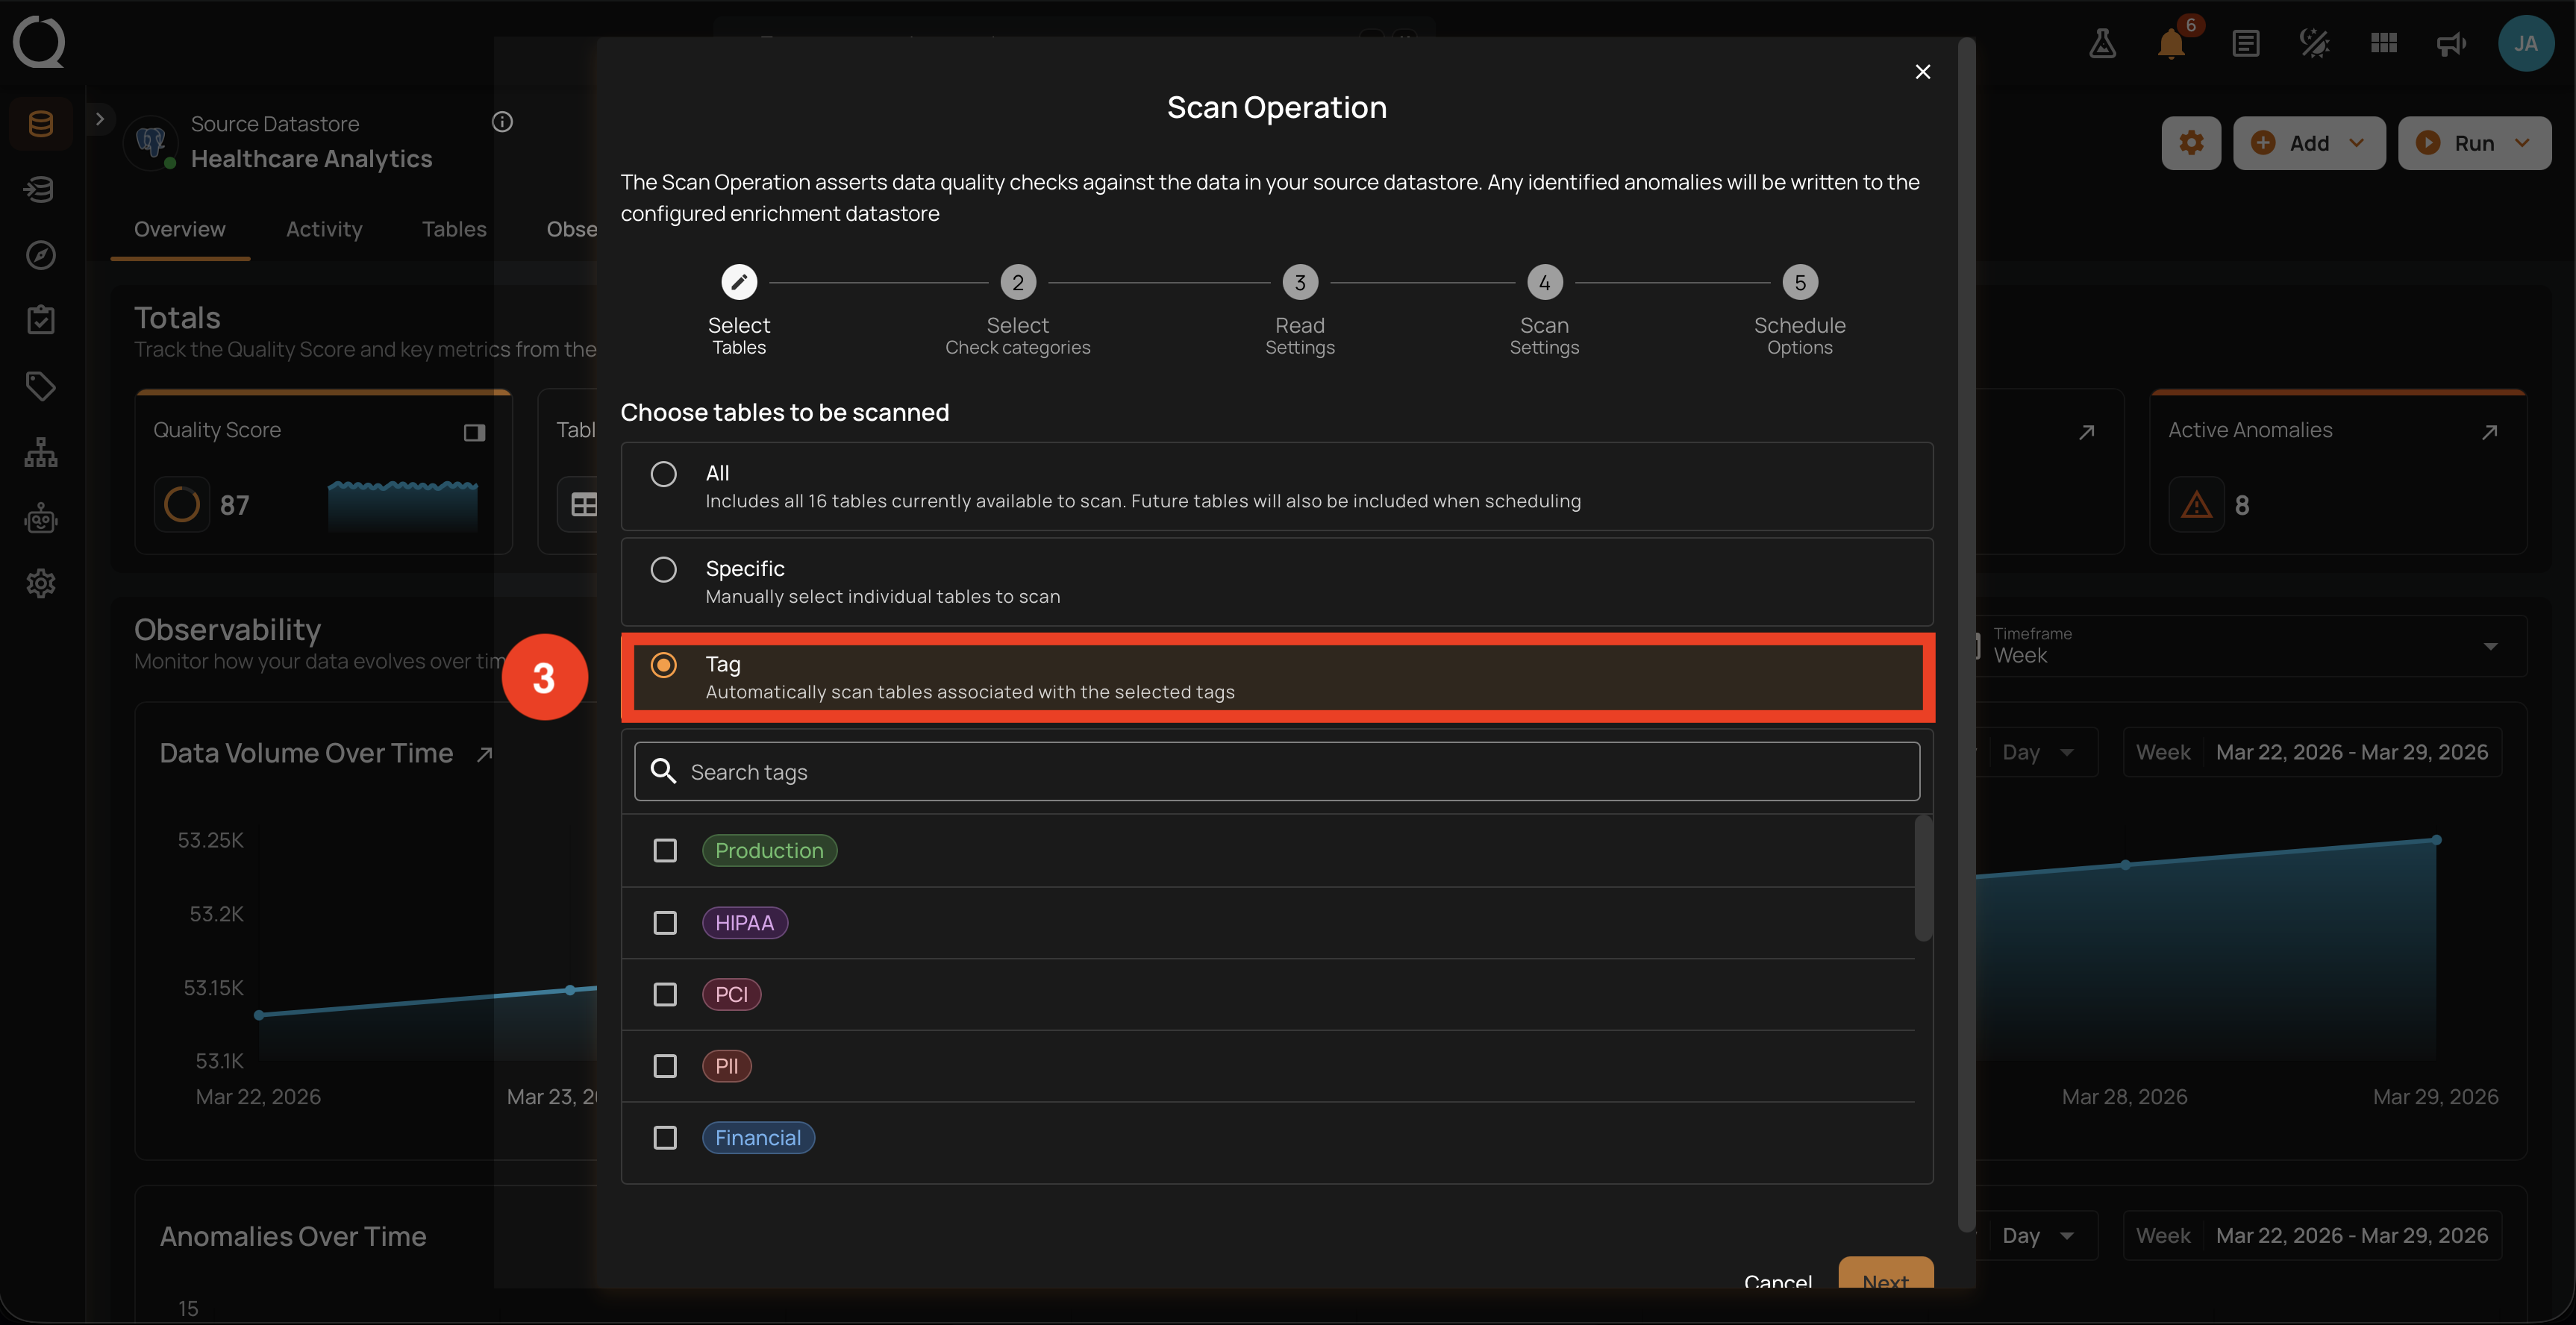Check the Financial tag checkbox
2576x1325 pixels.
coord(665,1138)
